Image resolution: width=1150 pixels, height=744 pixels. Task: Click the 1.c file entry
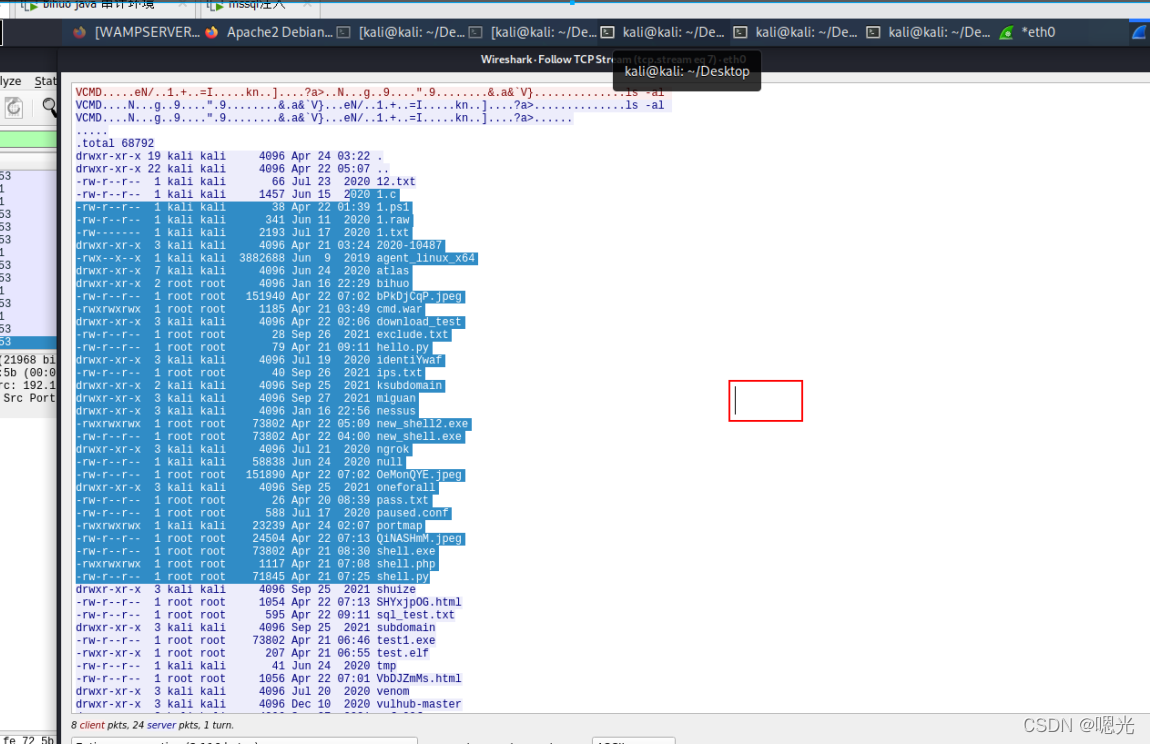coord(387,194)
